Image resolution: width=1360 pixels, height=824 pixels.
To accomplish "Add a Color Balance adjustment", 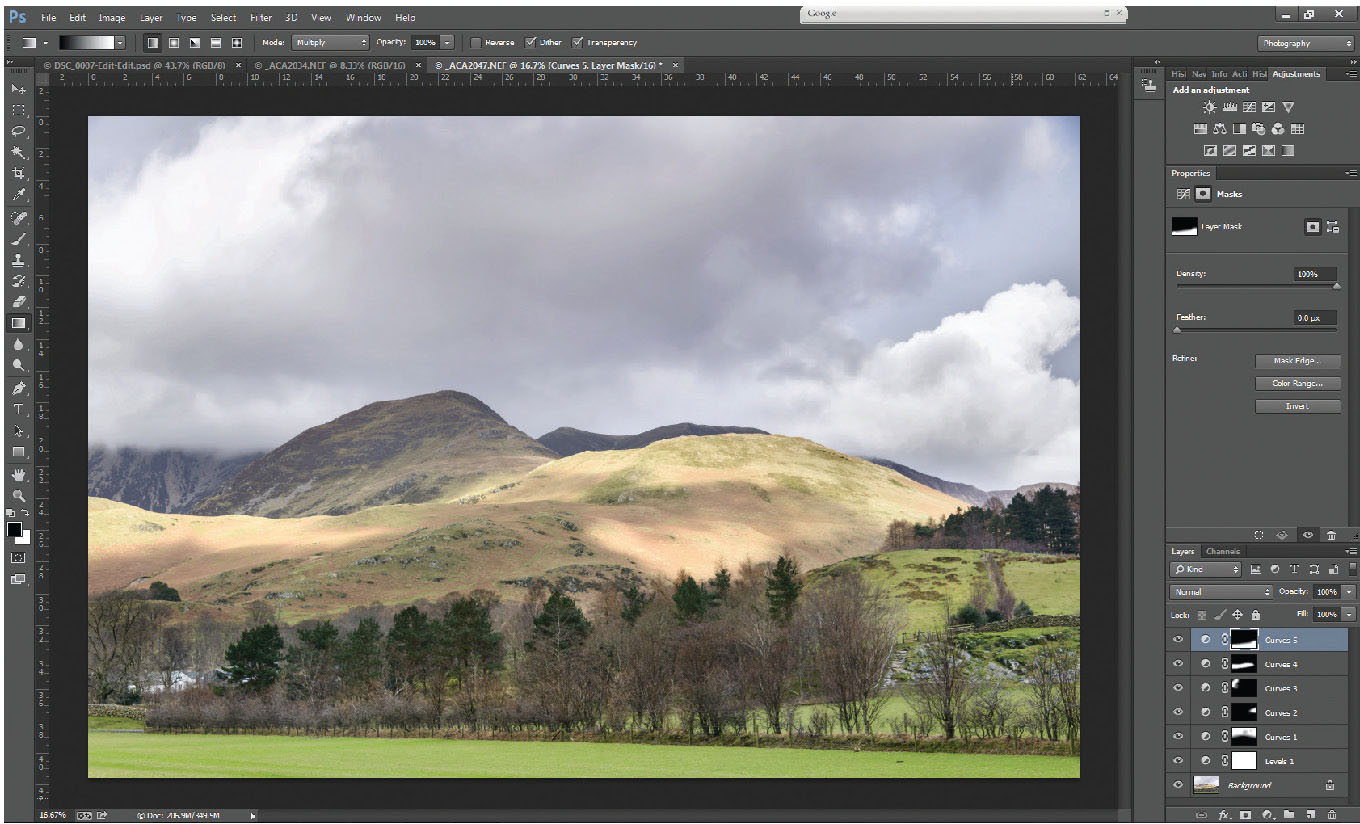I will click(x=1220, y=129).
